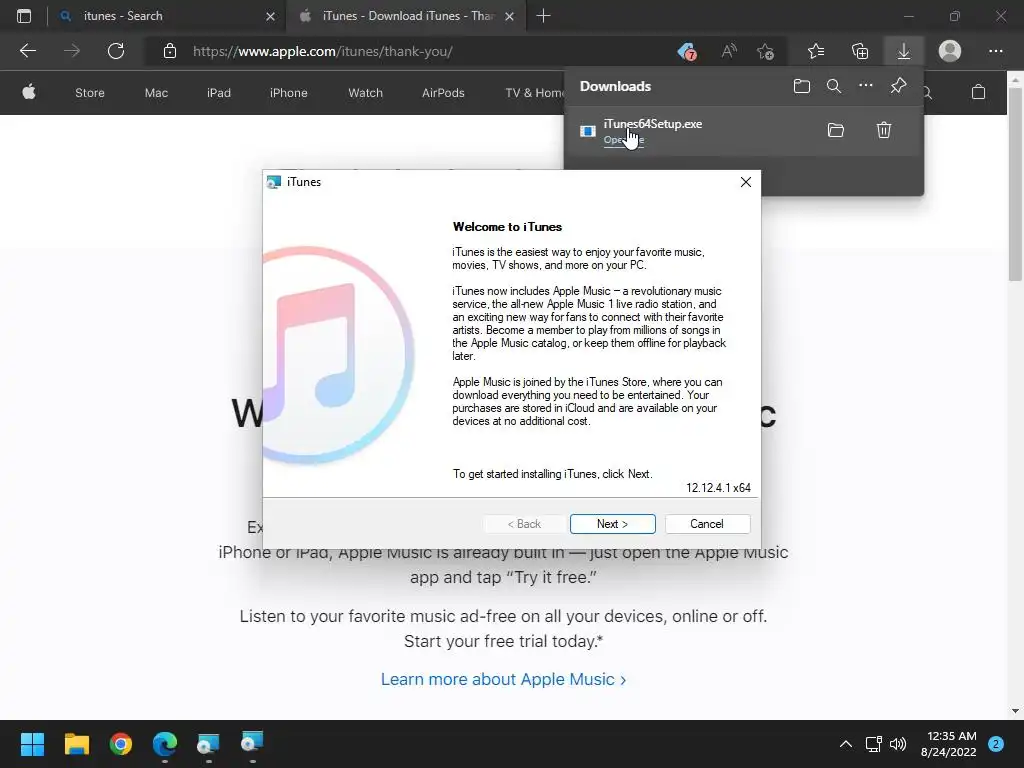Open the Windows Start menu
The height and width of the screenshot is (768, 1024).
pyautogui.click(x=32, y=744)
